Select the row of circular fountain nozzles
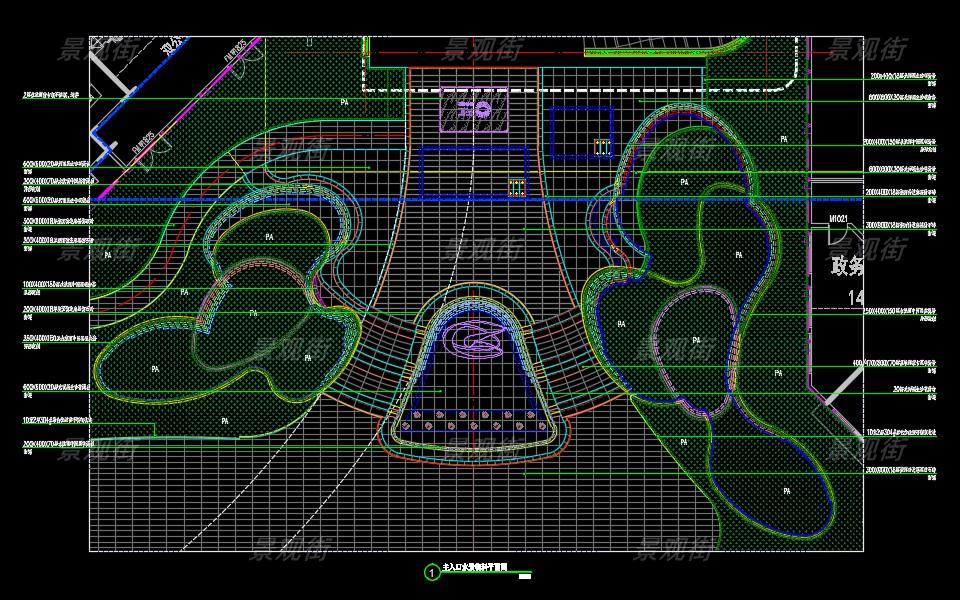 pyautogui.click(x=476, y=416)
